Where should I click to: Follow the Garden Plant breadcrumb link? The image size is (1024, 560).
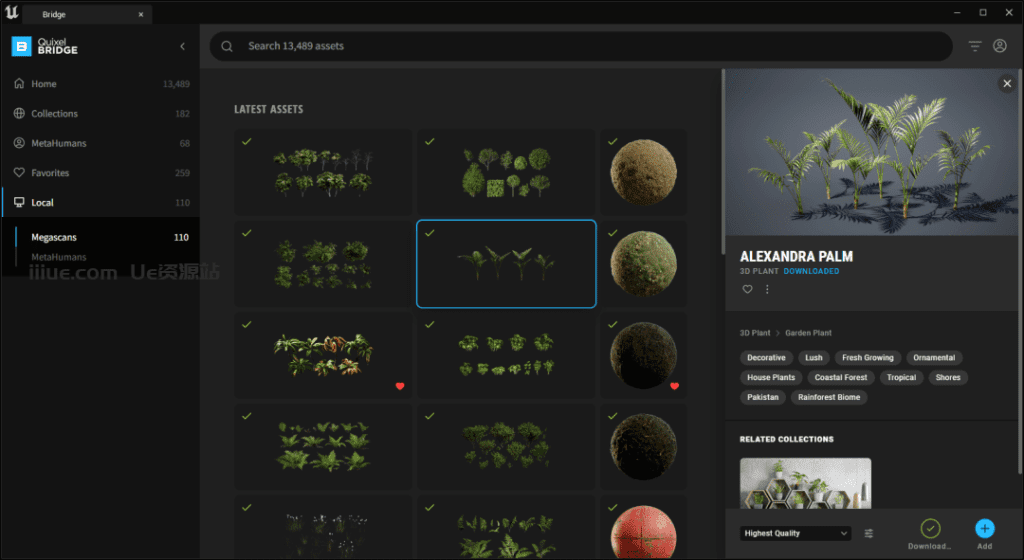coord(808,333)
